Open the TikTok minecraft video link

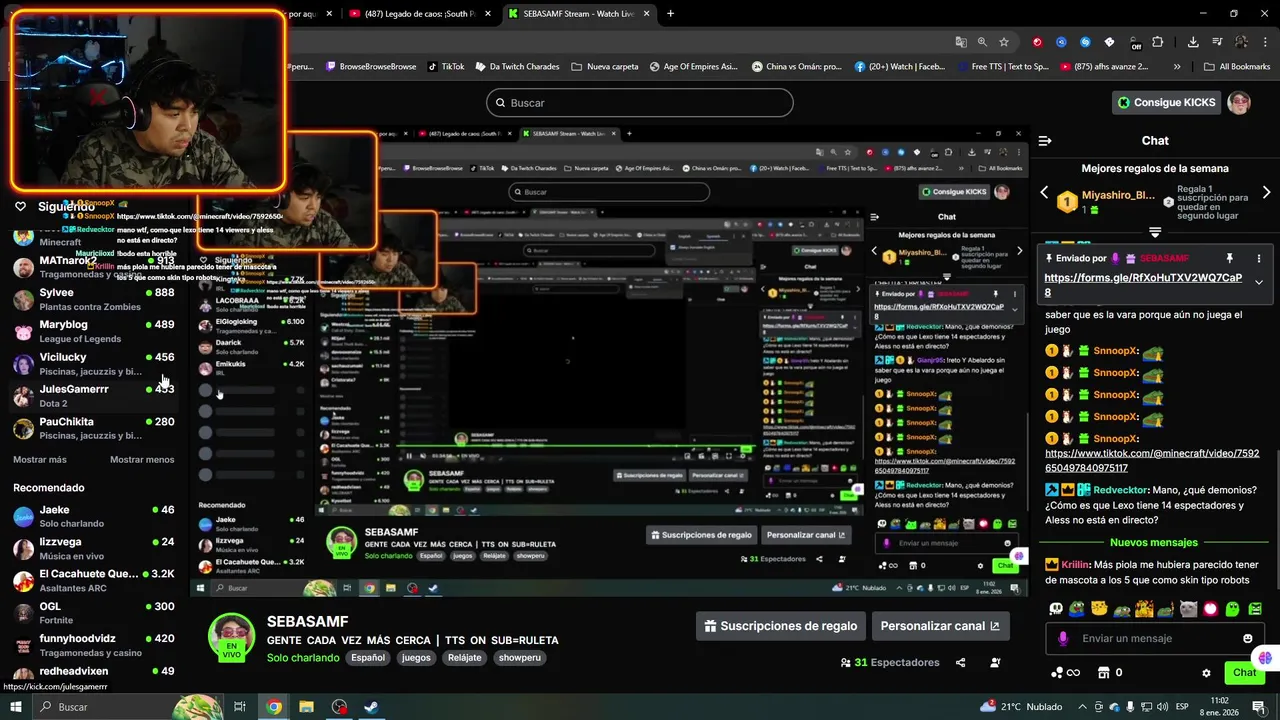1152,460
